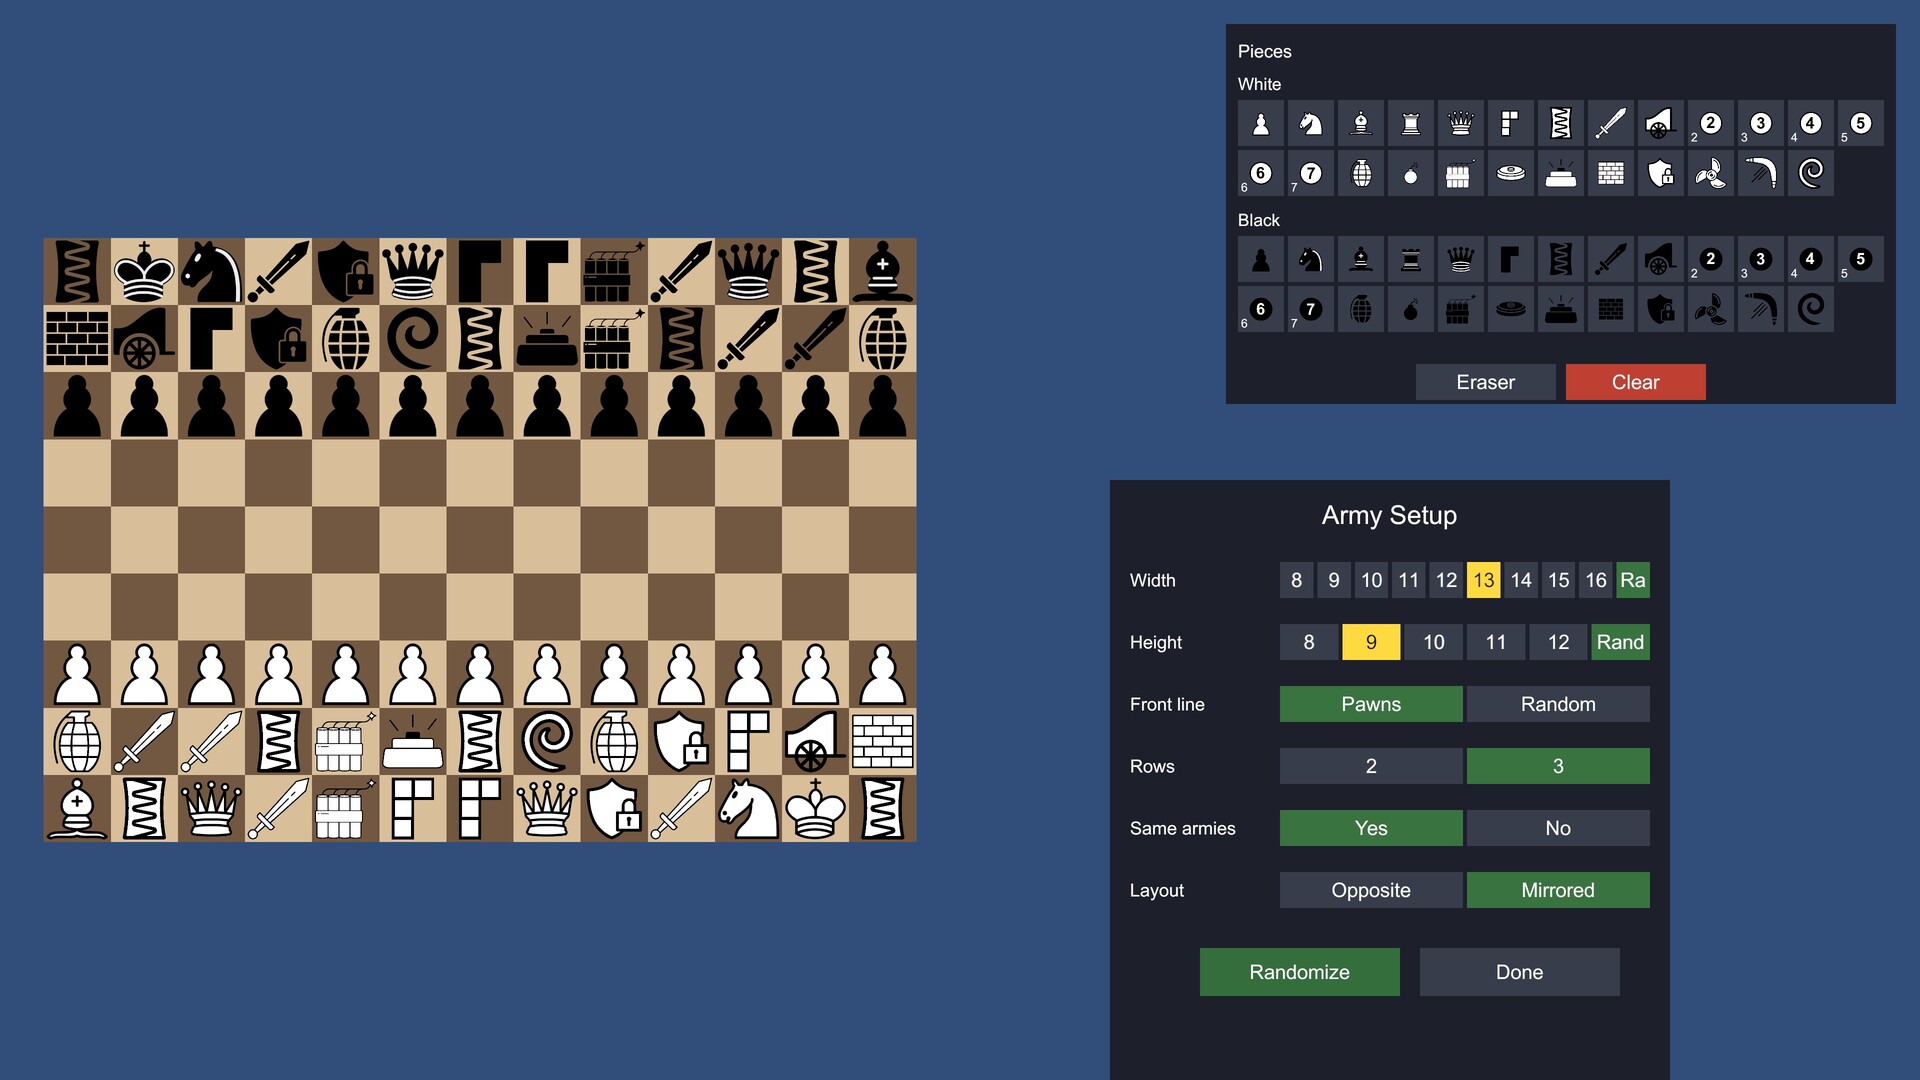The image size is (1920, 1080).
Task: Select the black landmine disc piece in the palette
Action: pyautogui.click(x=1510, y=309)
